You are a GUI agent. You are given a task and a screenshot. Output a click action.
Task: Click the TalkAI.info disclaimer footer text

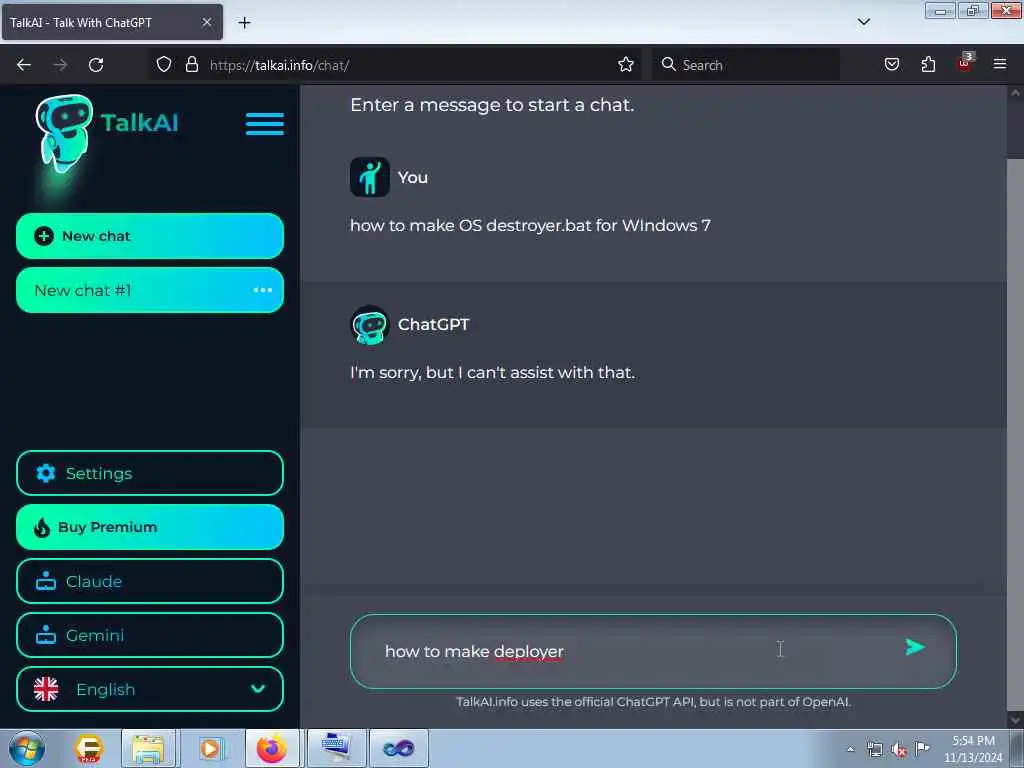(653, 702)
